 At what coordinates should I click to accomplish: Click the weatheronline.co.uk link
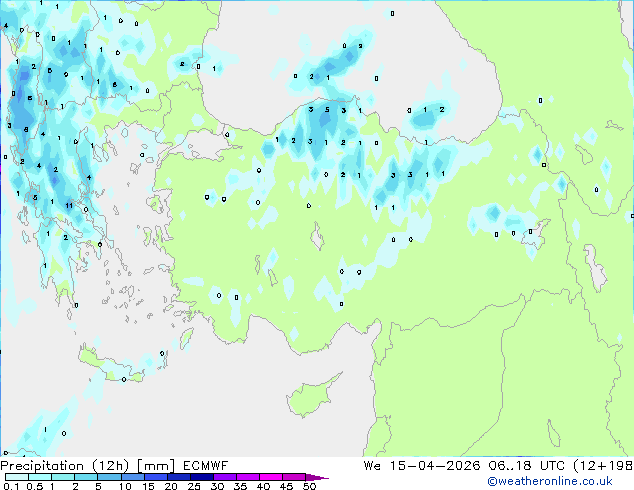pyautogui.click(x=550, y=481)
